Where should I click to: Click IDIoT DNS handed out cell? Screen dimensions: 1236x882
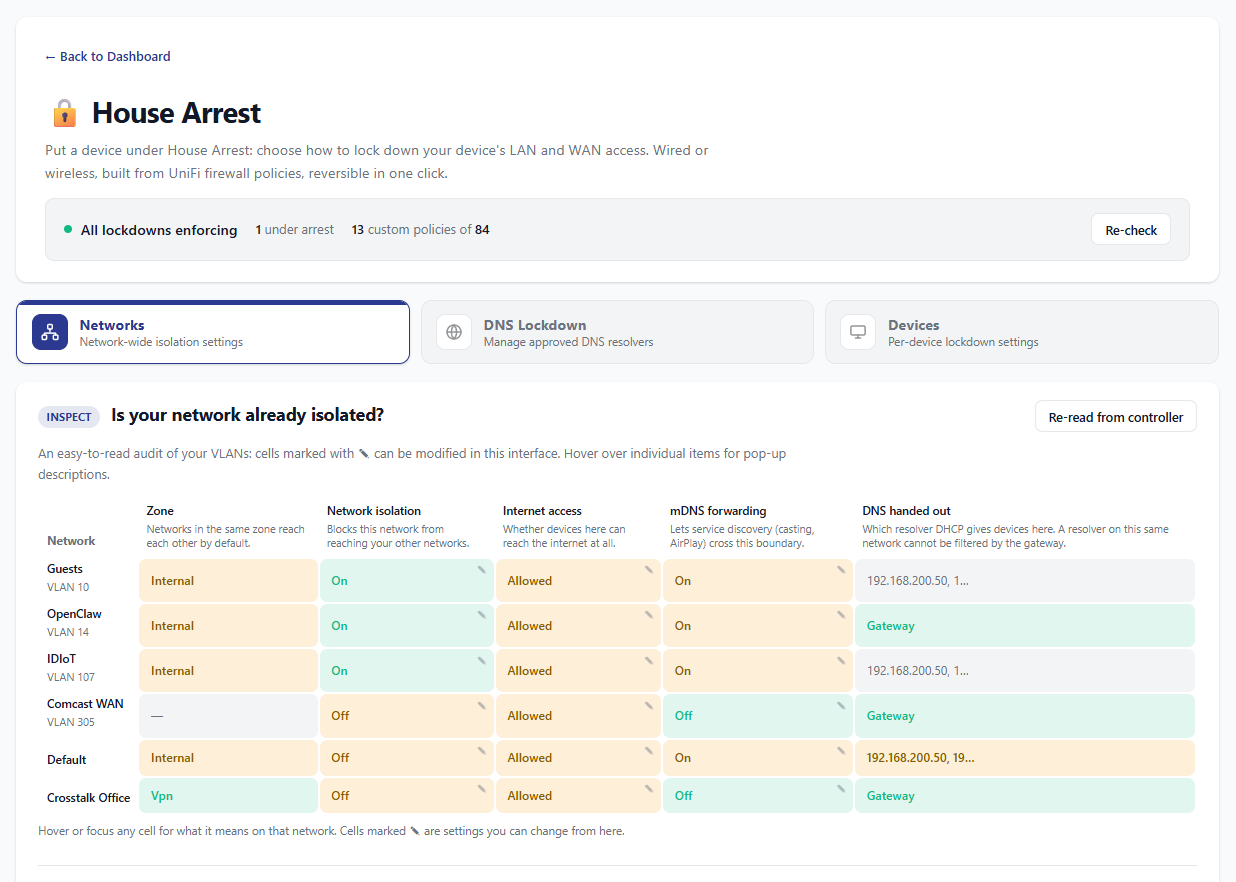pos(1025,670)
